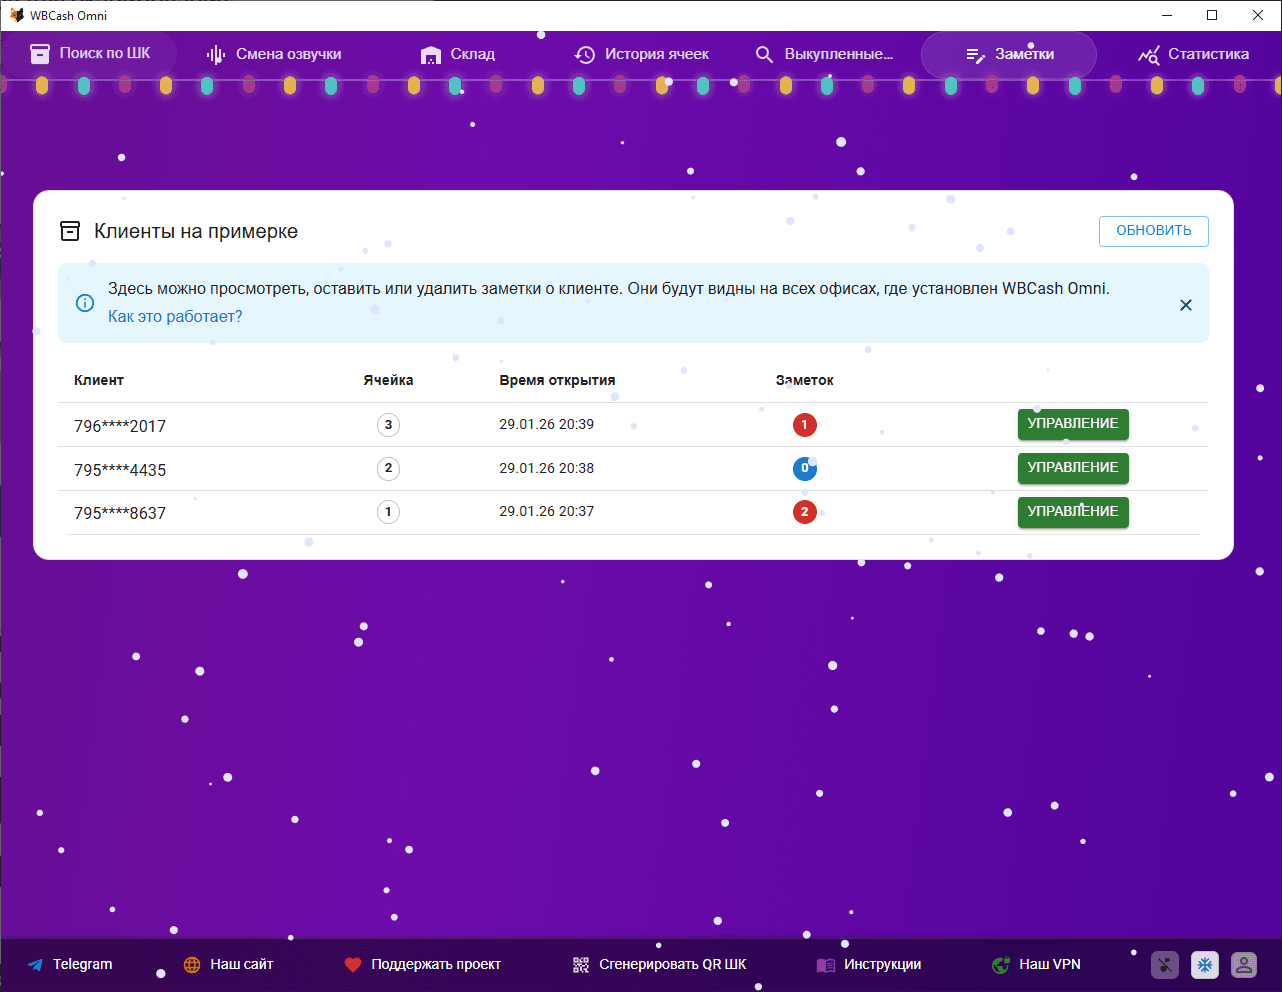Click the Сгенерировать QR ШК icon
The height and width of the screenshot is (992, 1282).
pos(581,965)
